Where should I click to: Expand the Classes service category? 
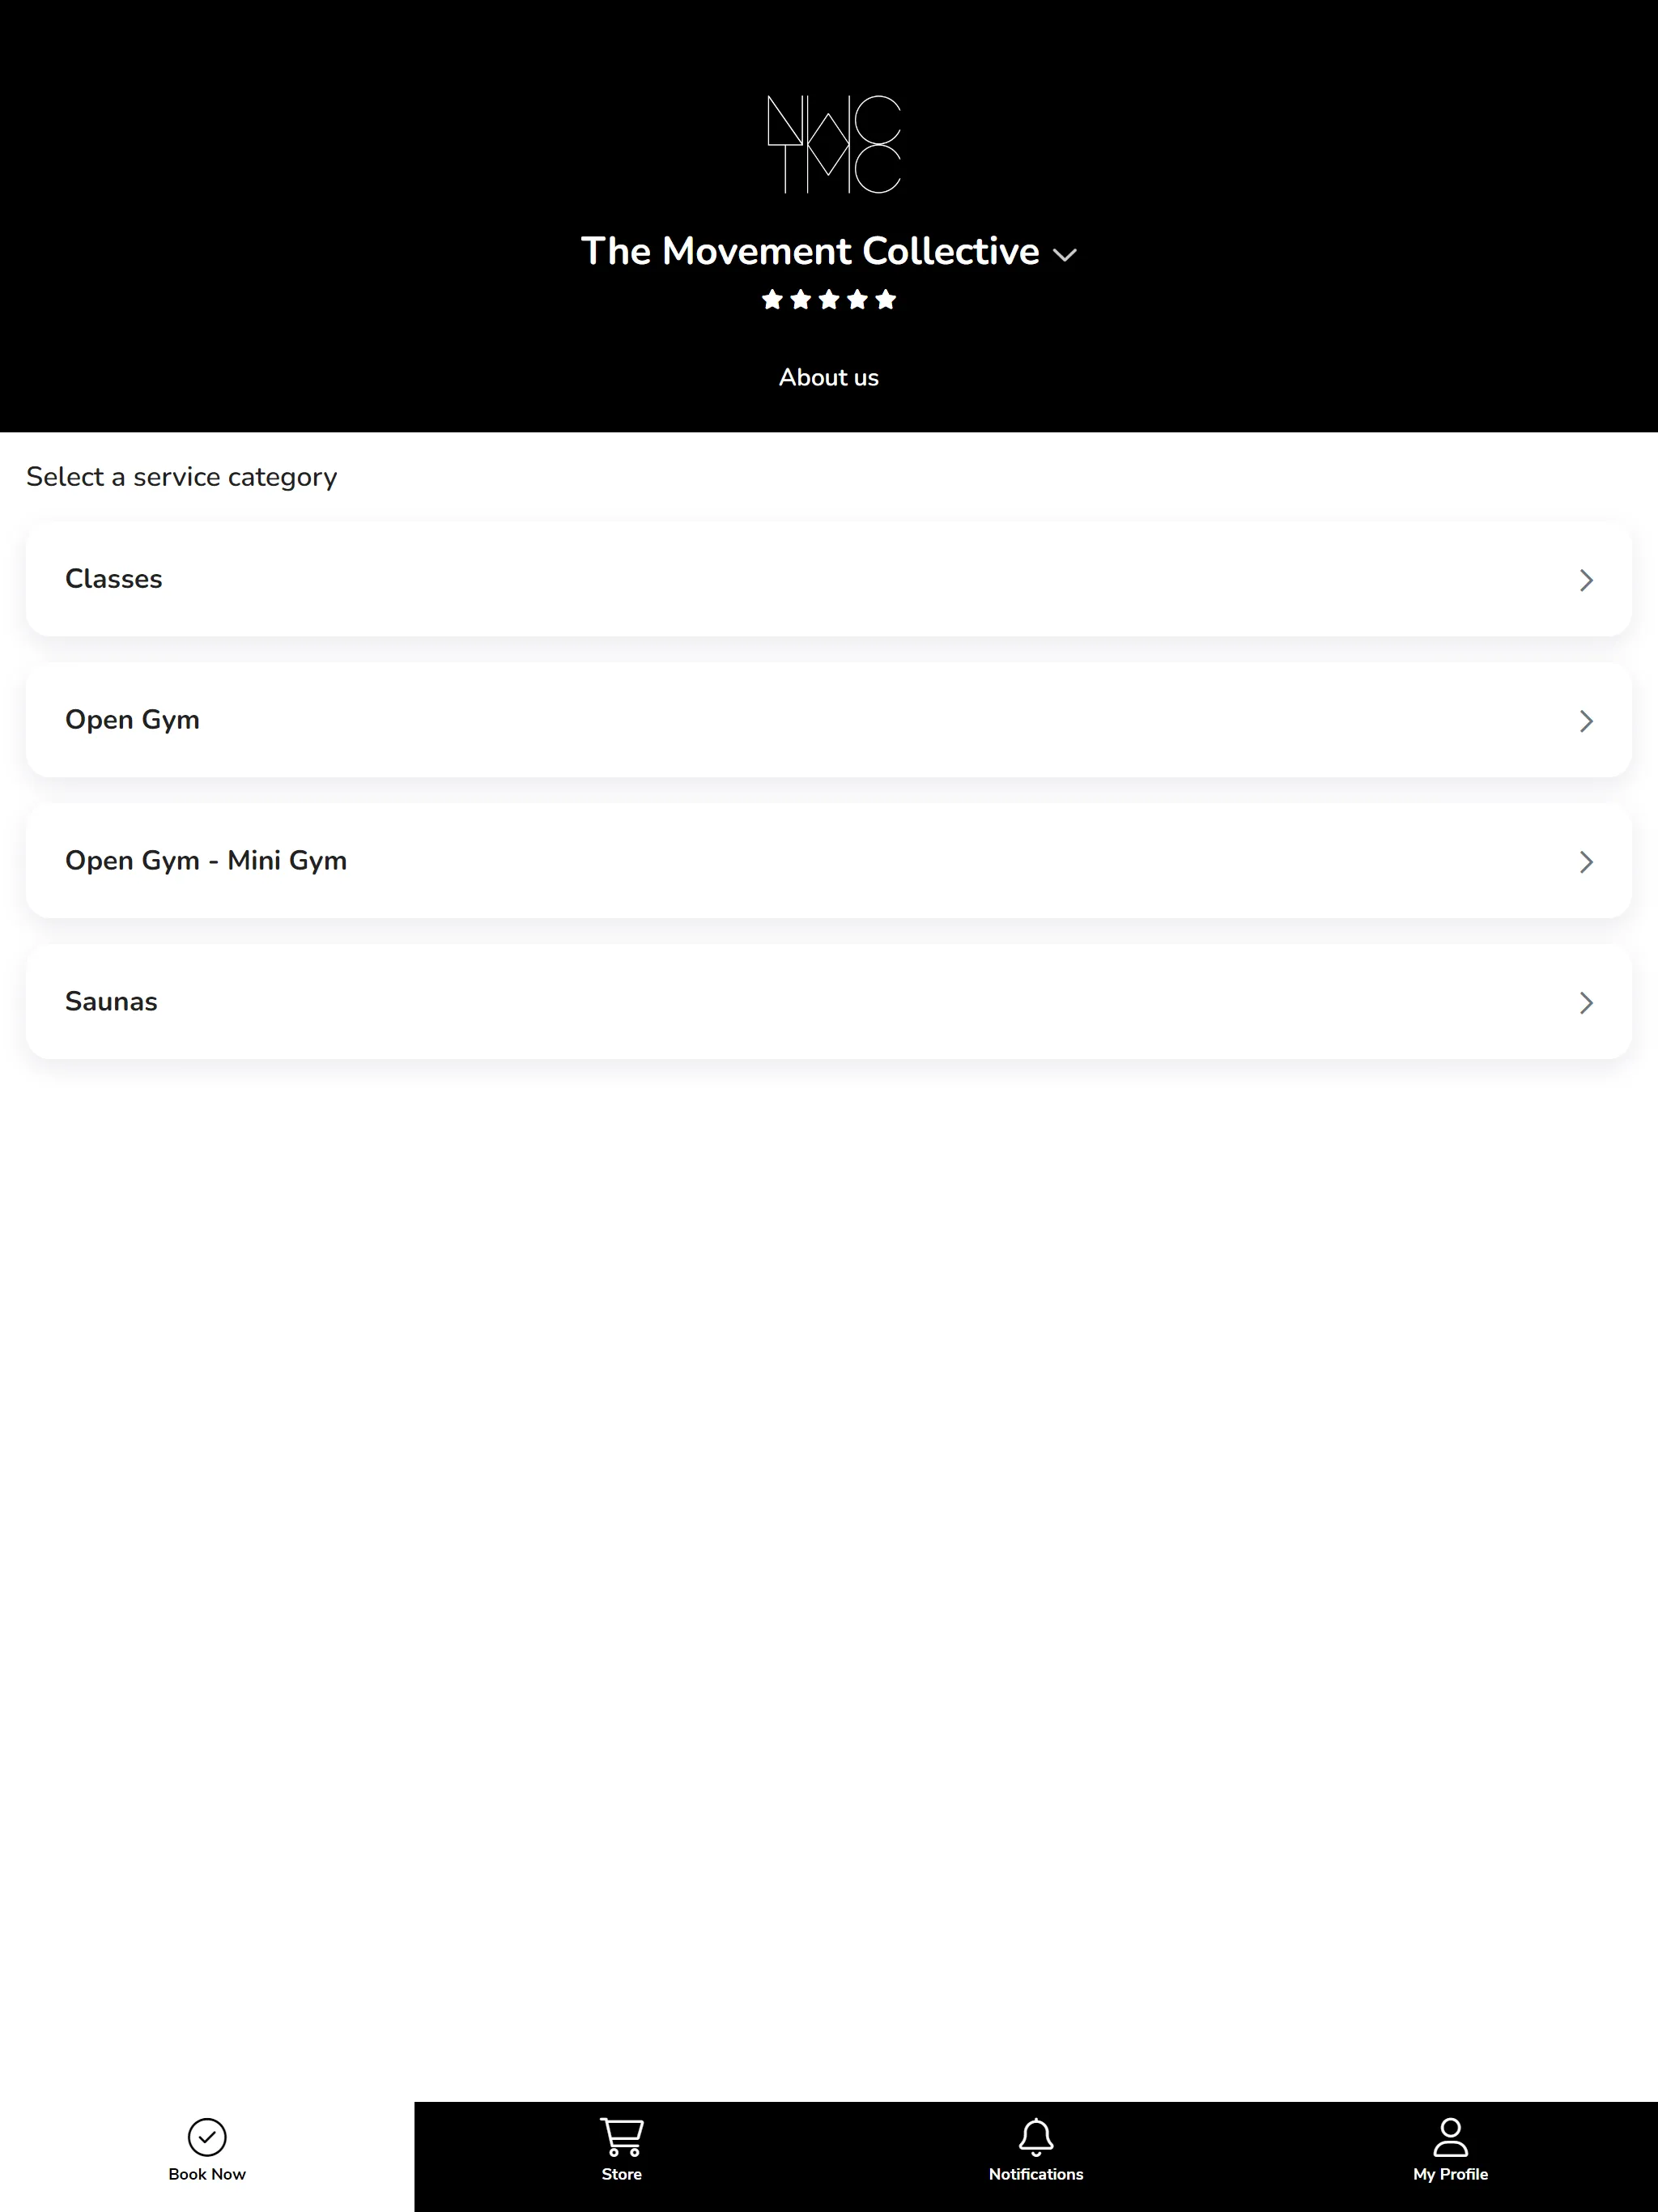829,580
